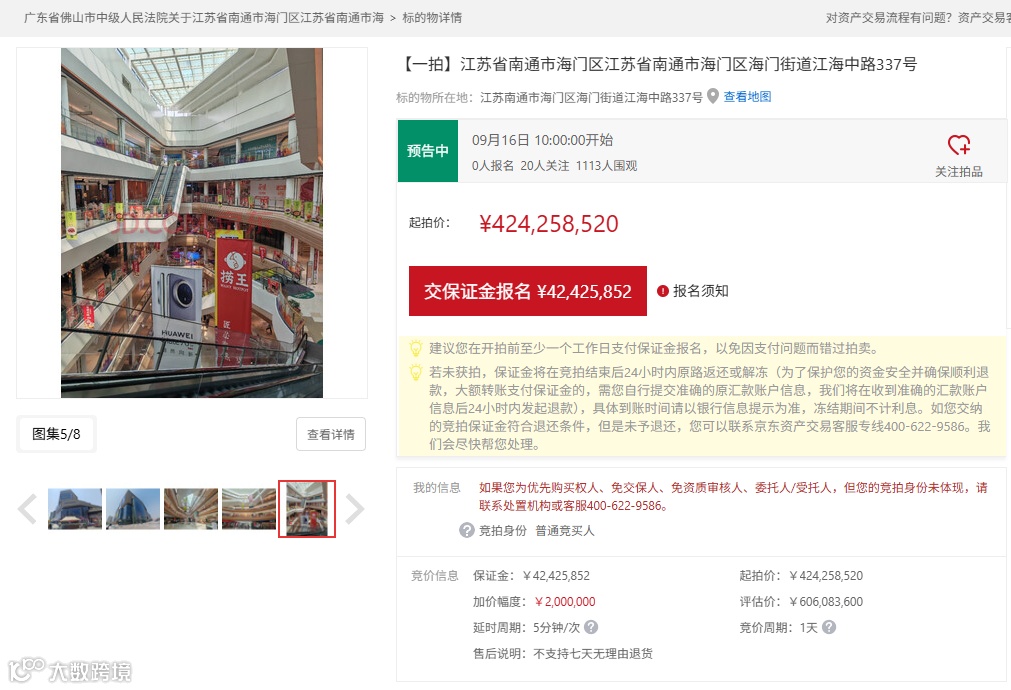Click the auction title 【一拍】江苏省南通市海门区
This screenshot has width=1011, height=690.
(658, 64)
